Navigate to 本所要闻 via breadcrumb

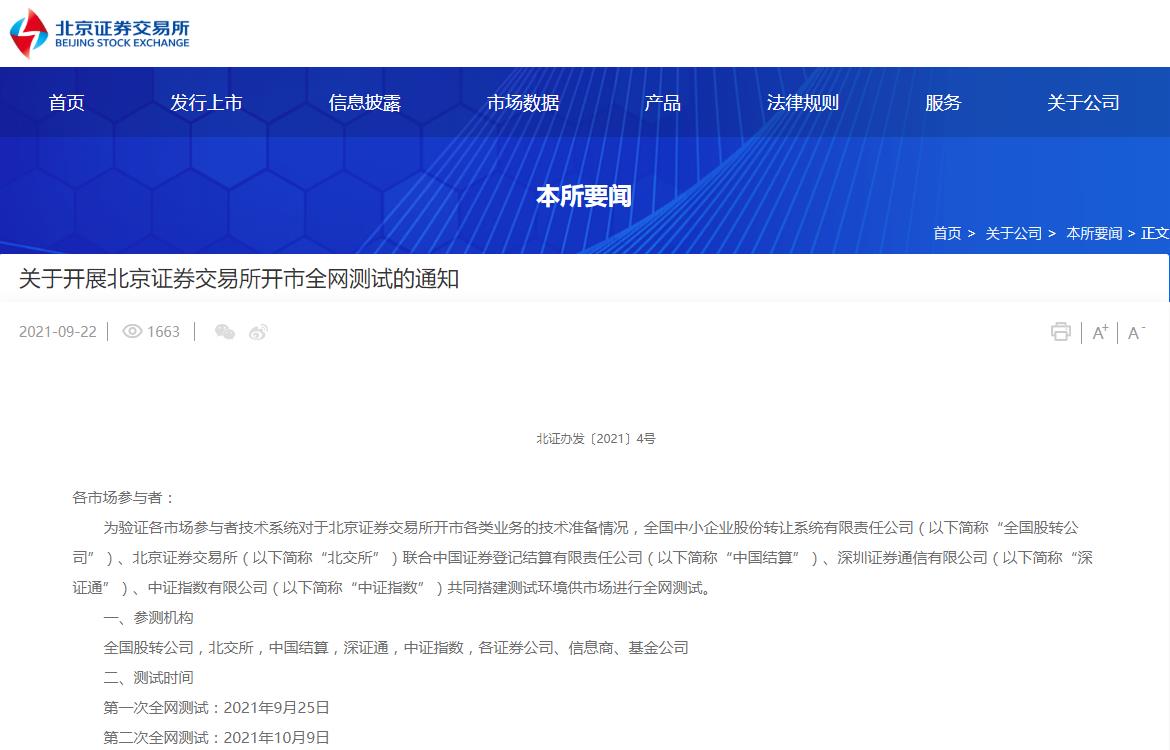pos(1094,233)
